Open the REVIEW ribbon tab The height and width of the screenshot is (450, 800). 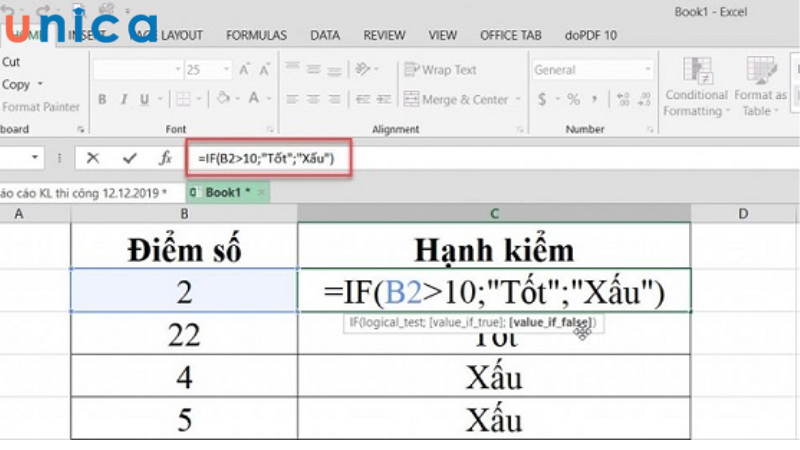(x=384, y=35)
